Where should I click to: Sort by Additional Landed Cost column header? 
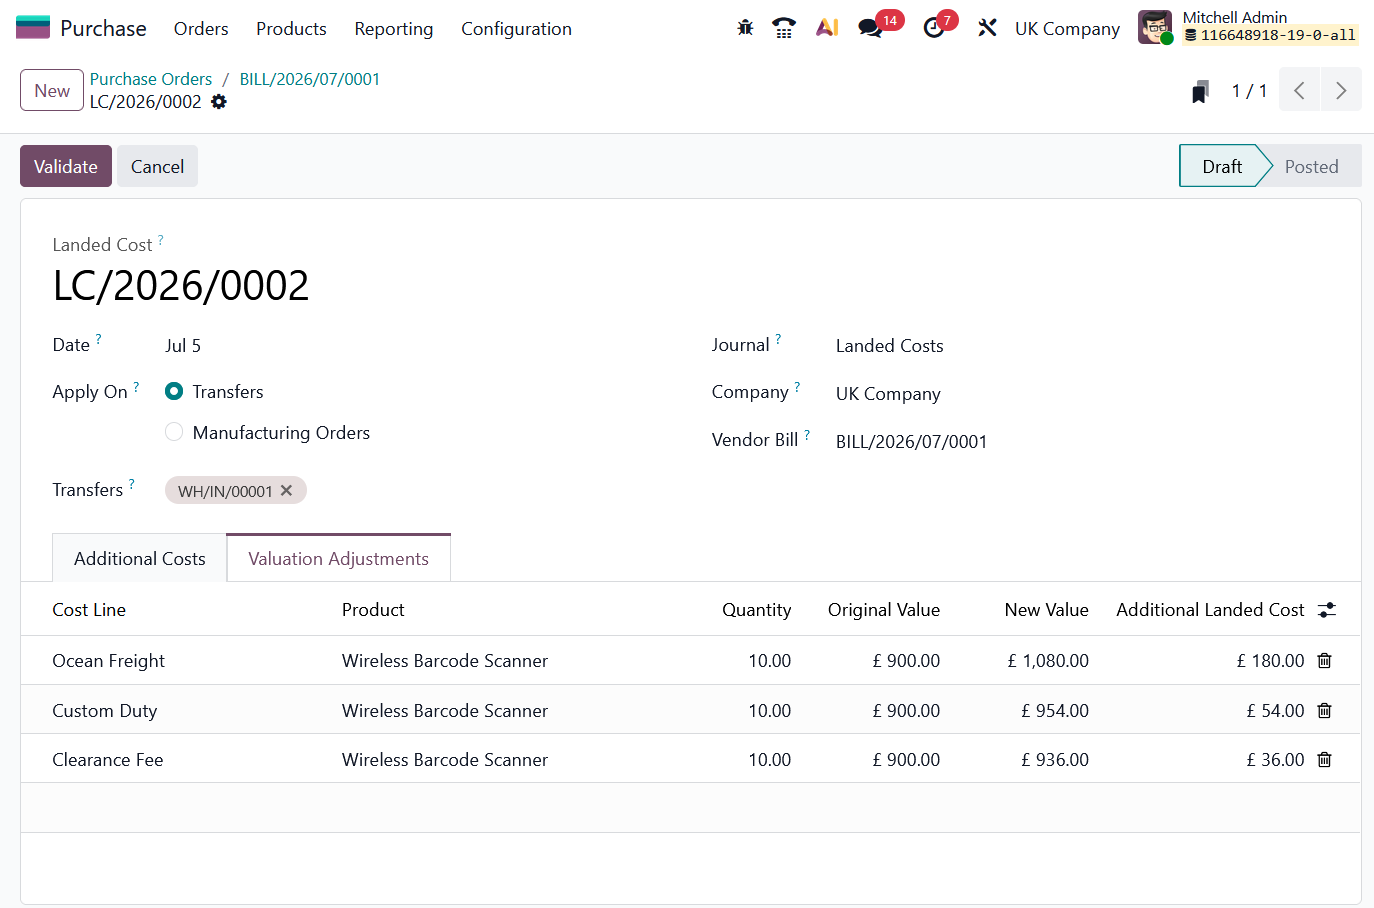click(1210, 610)
